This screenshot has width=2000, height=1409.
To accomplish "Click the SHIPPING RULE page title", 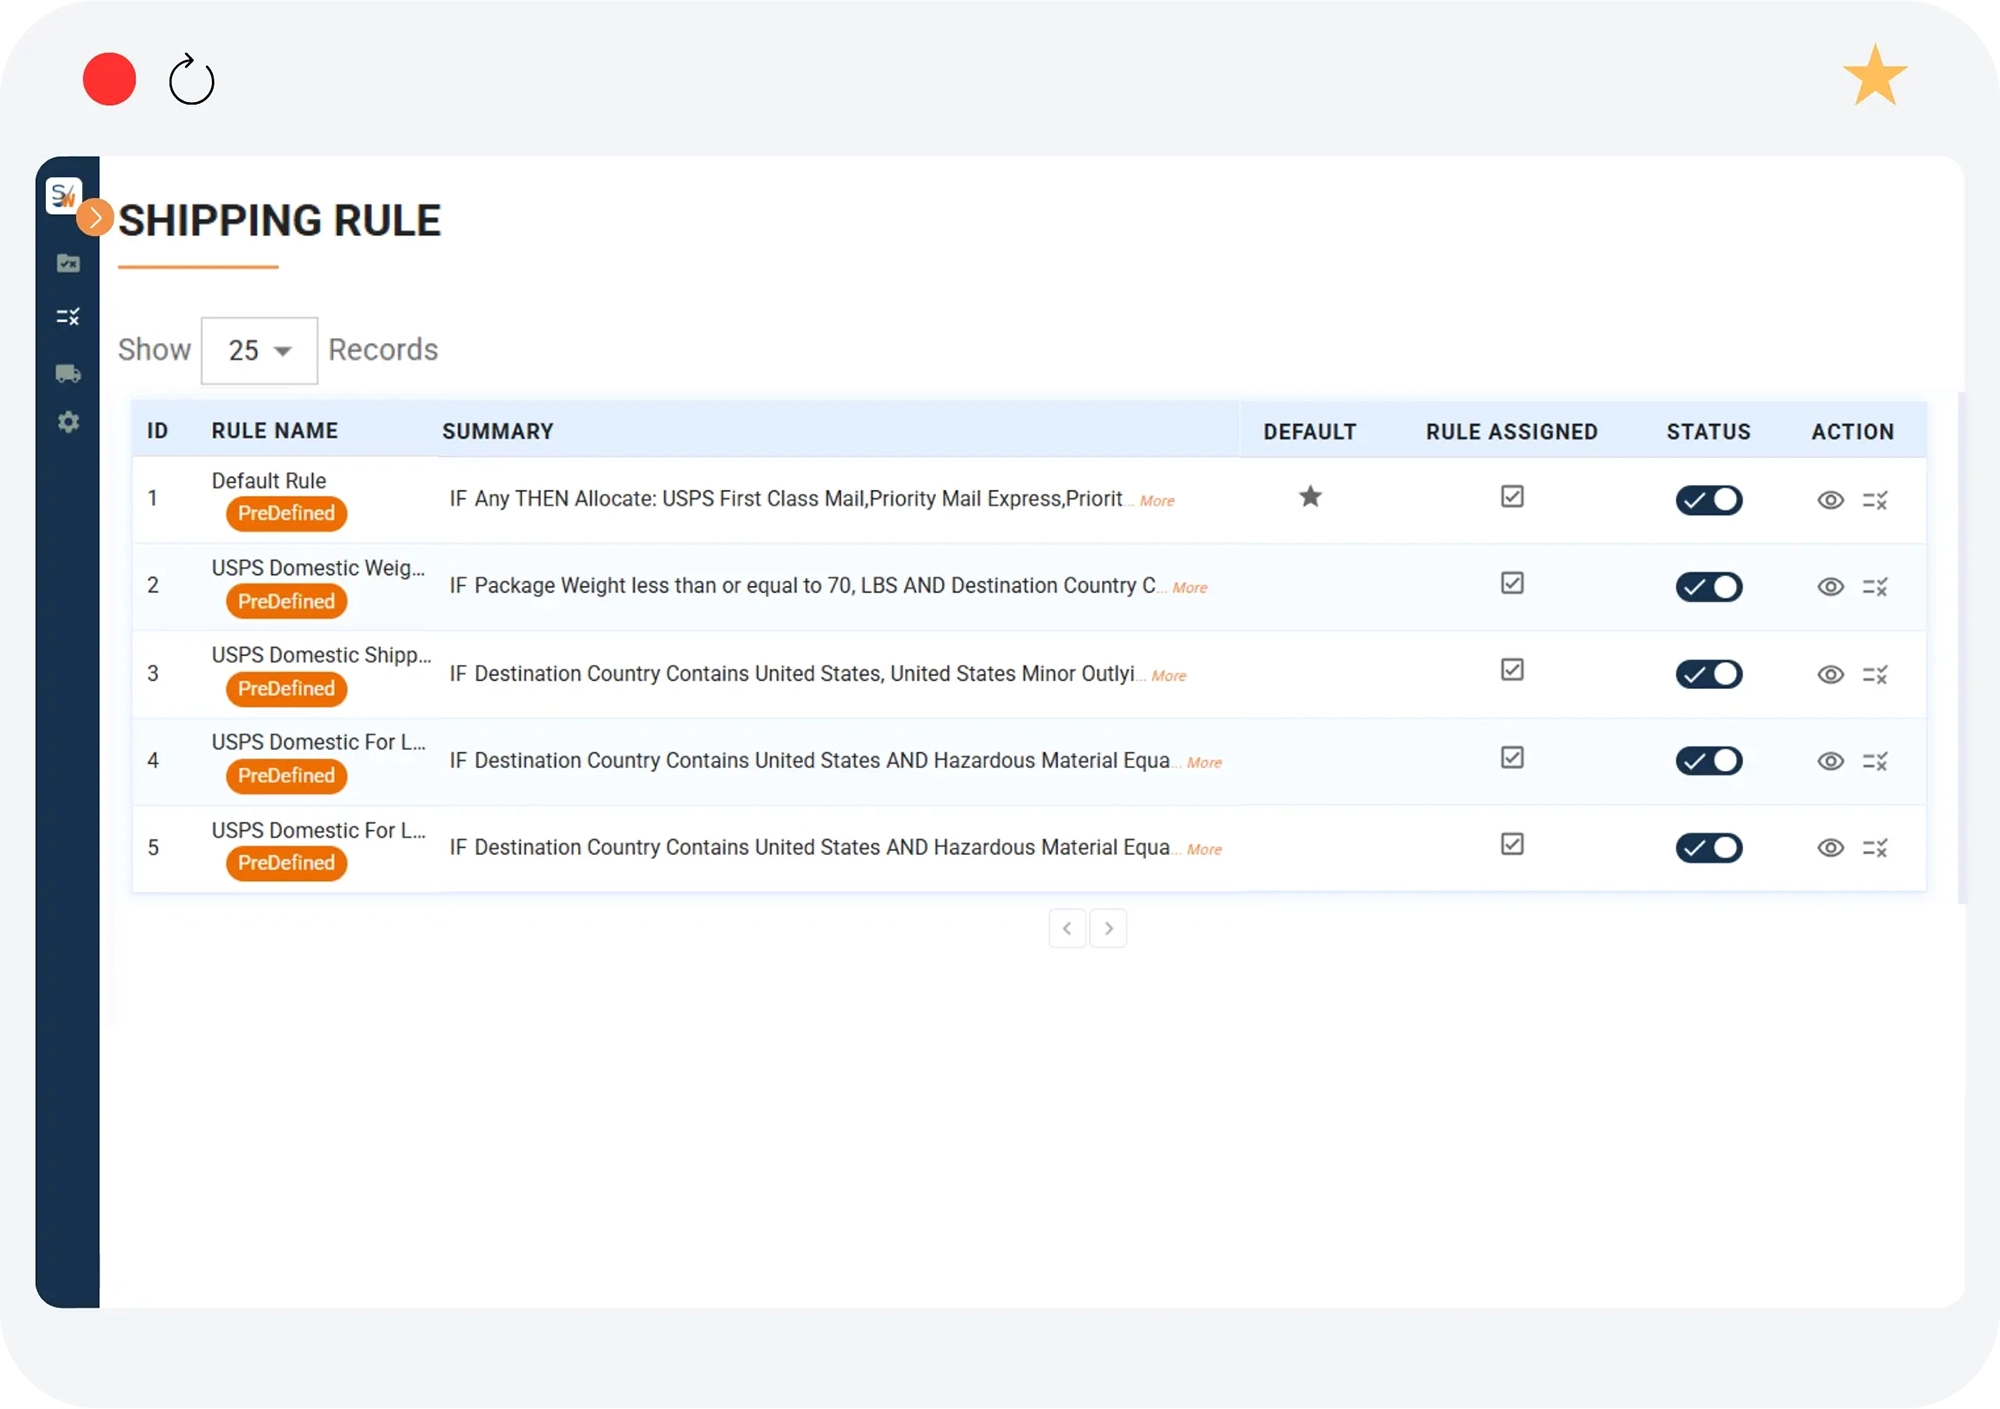I will (279, 221).
